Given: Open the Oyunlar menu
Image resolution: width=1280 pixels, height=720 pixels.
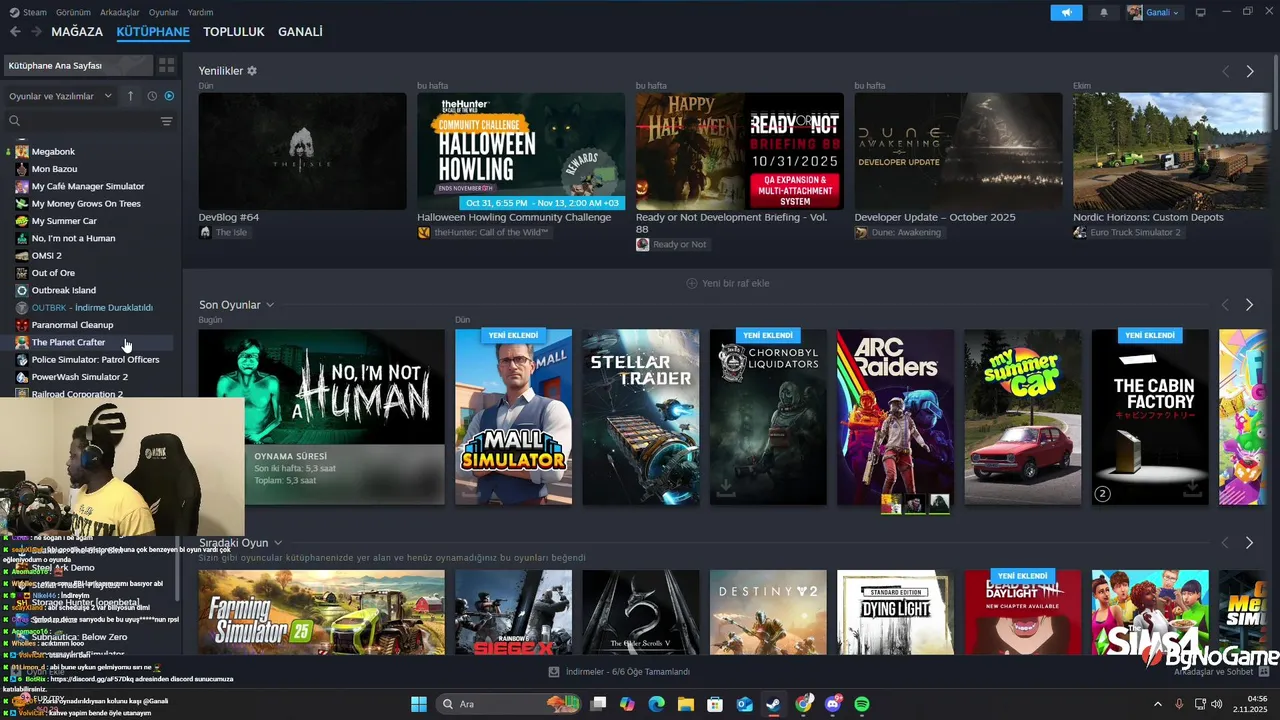Looking at the screenshot, I should pyautogui.click(x=164, y=12).
